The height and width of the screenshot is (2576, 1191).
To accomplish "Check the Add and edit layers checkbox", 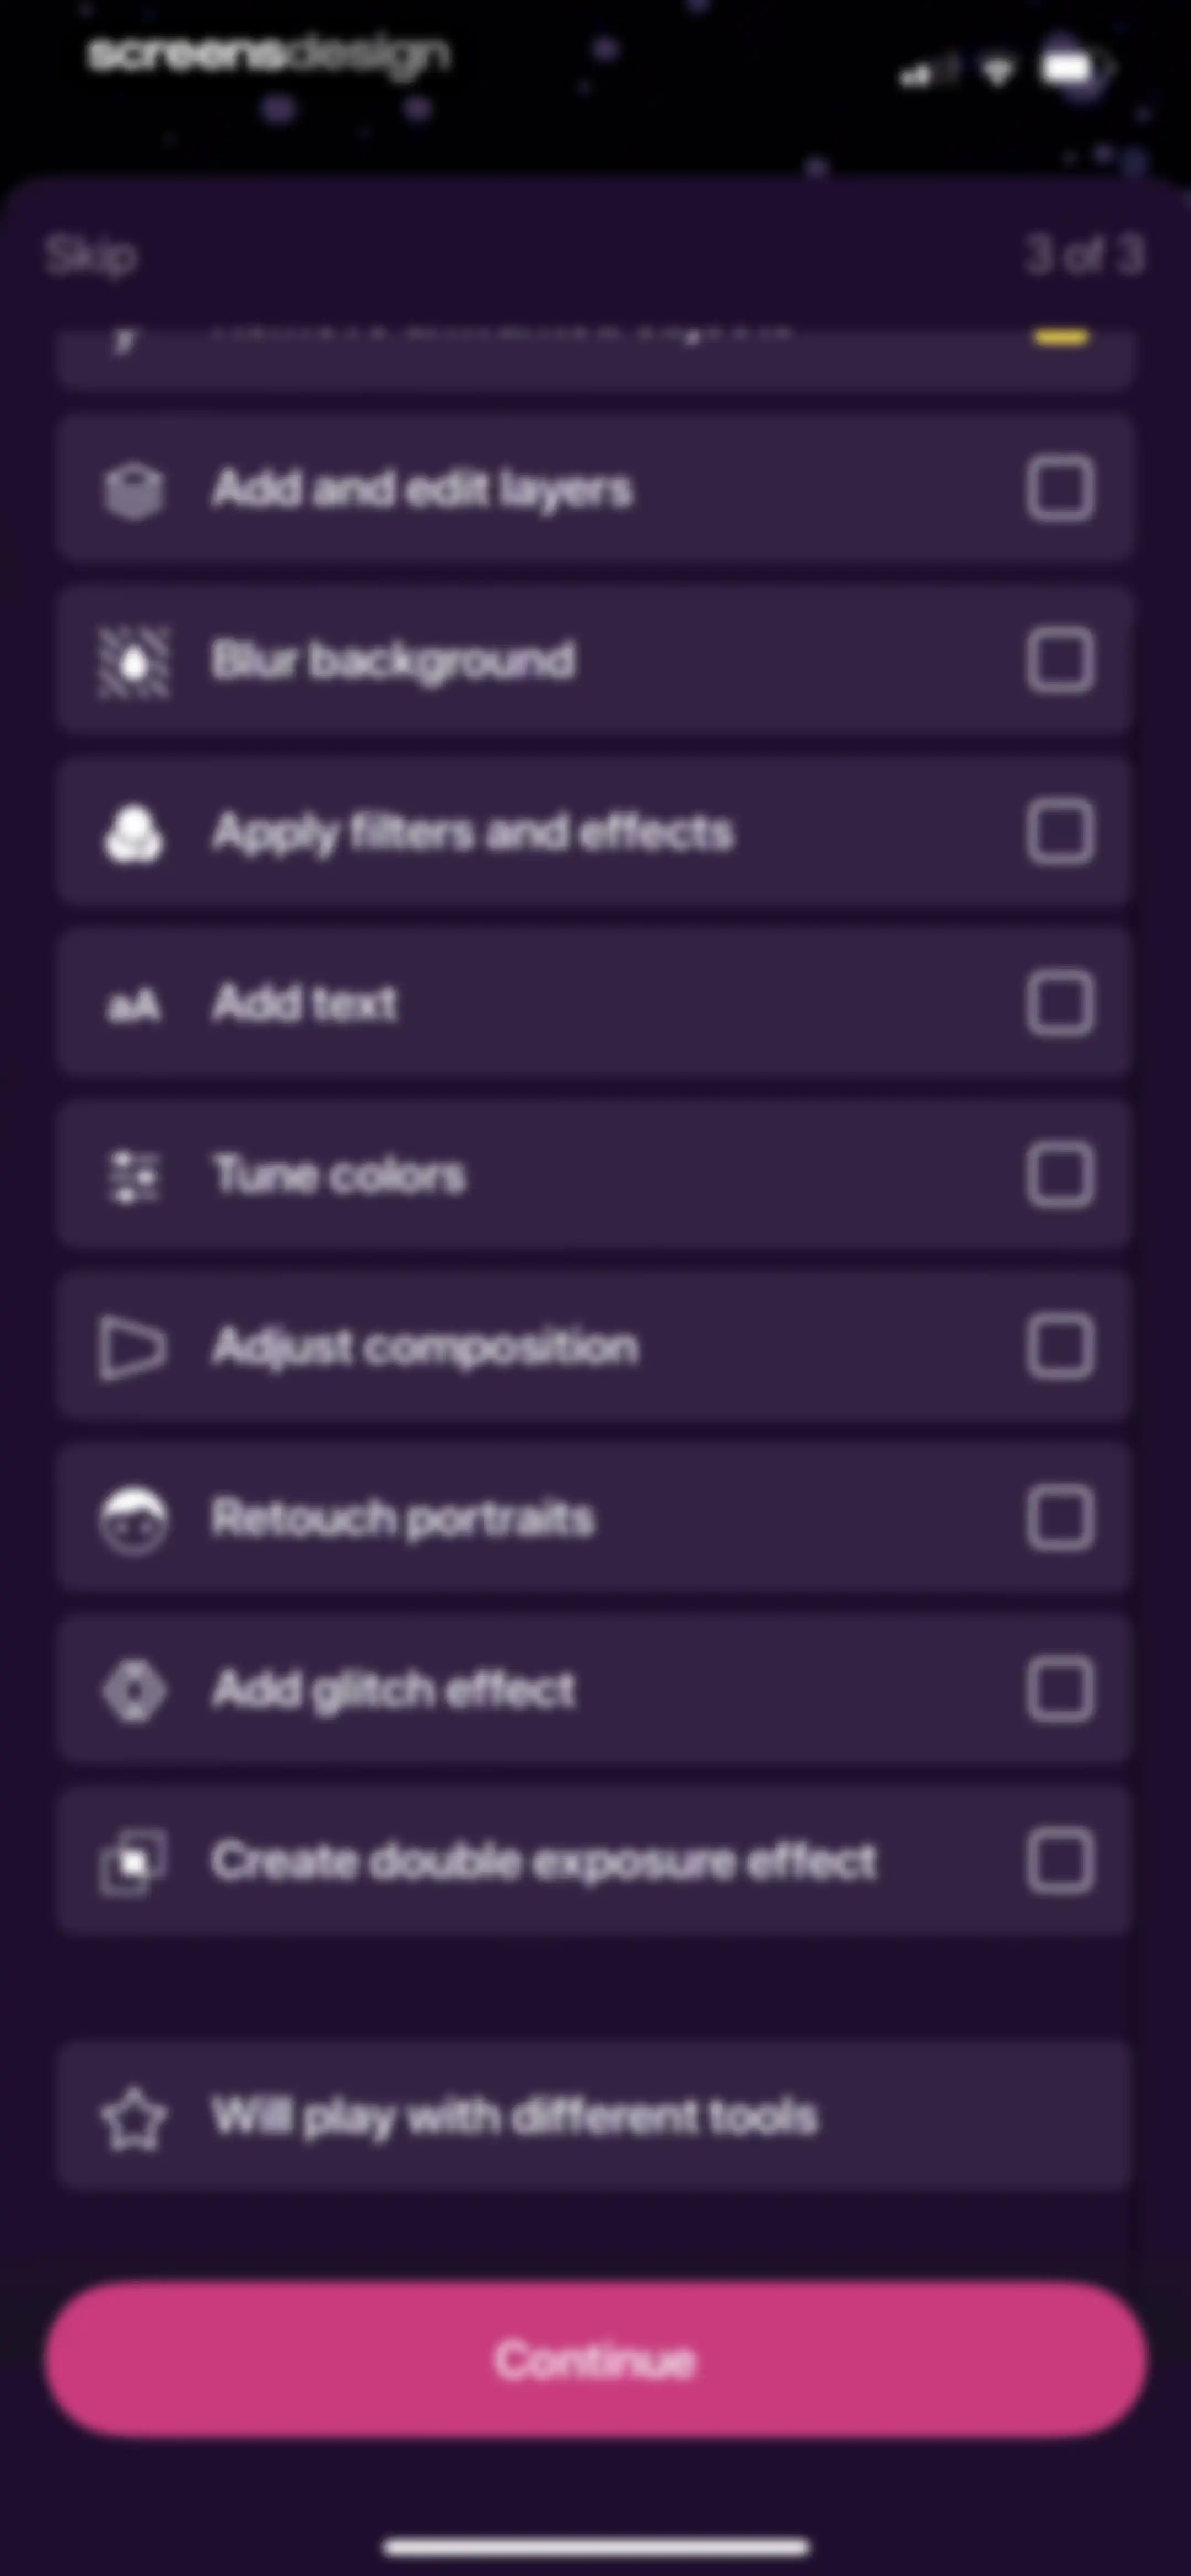I will click(1060, 490).
